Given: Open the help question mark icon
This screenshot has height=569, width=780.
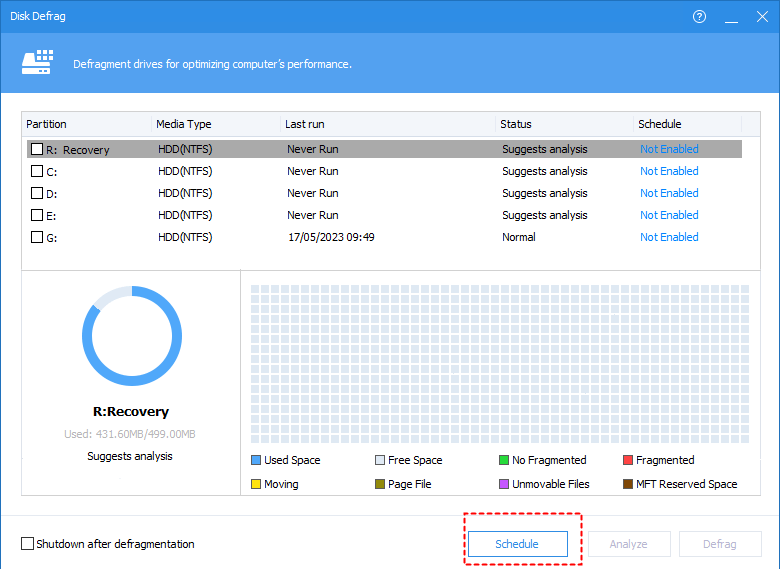Looking at the screenshot, I should 699,16.
